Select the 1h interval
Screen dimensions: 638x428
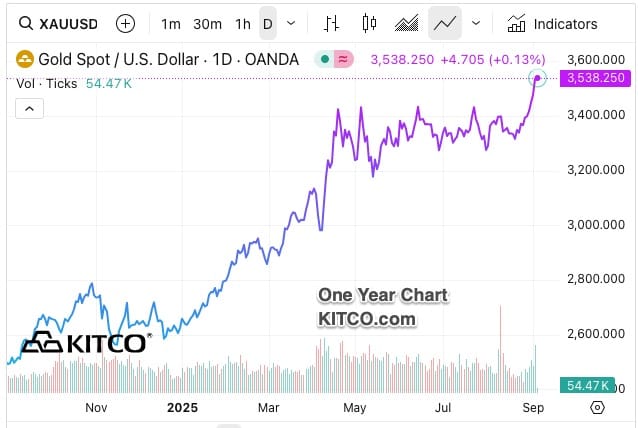coord(243,23)
